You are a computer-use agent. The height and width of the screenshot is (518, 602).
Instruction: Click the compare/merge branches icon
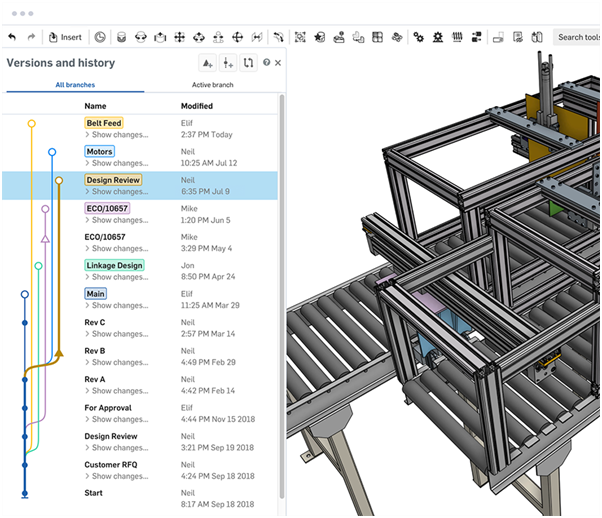pos(248,63)
